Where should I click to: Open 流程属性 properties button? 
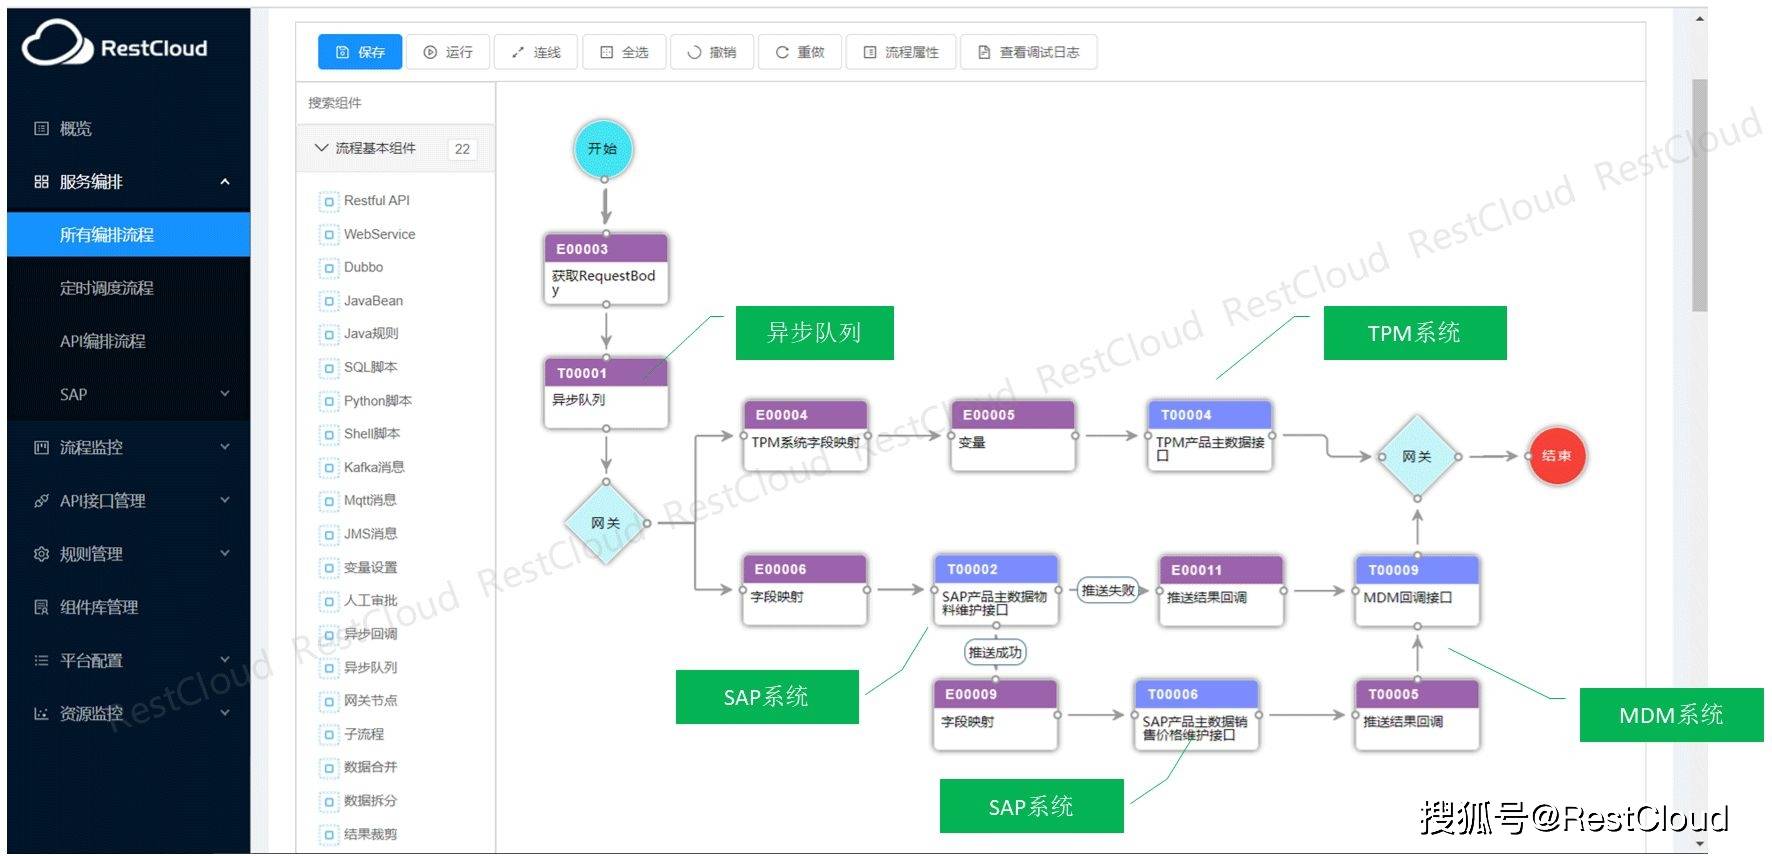(901, 52)
